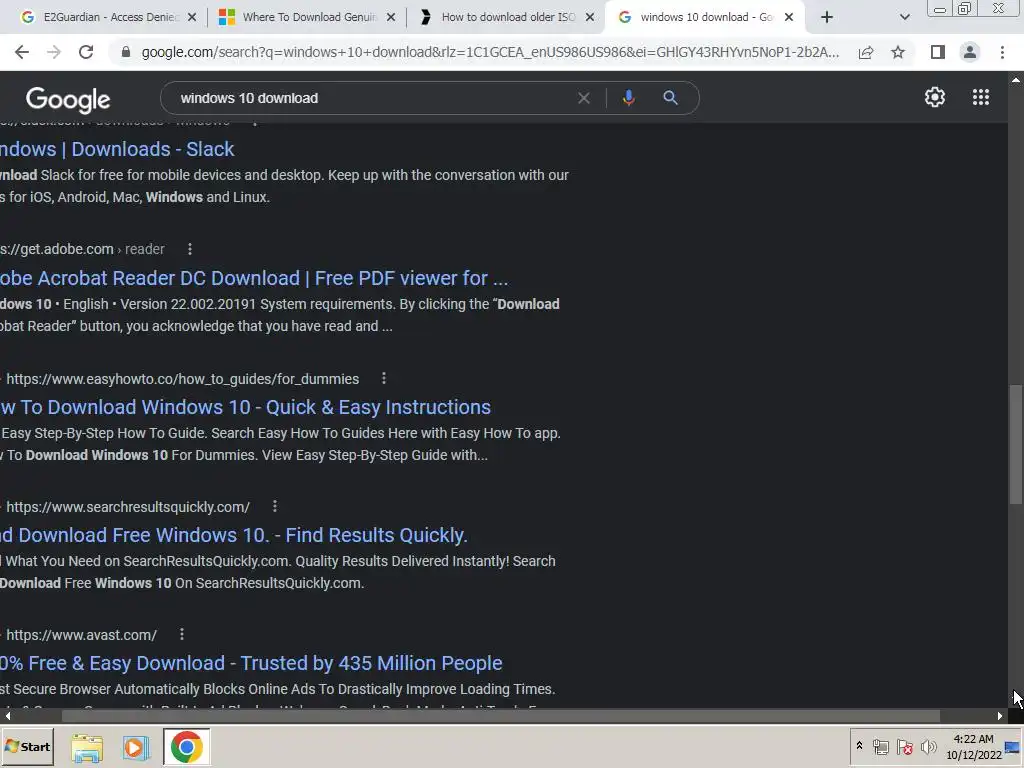Open the Chrome profile avatar menu
Screen dimensions: 1024x768
click(970, 52)
